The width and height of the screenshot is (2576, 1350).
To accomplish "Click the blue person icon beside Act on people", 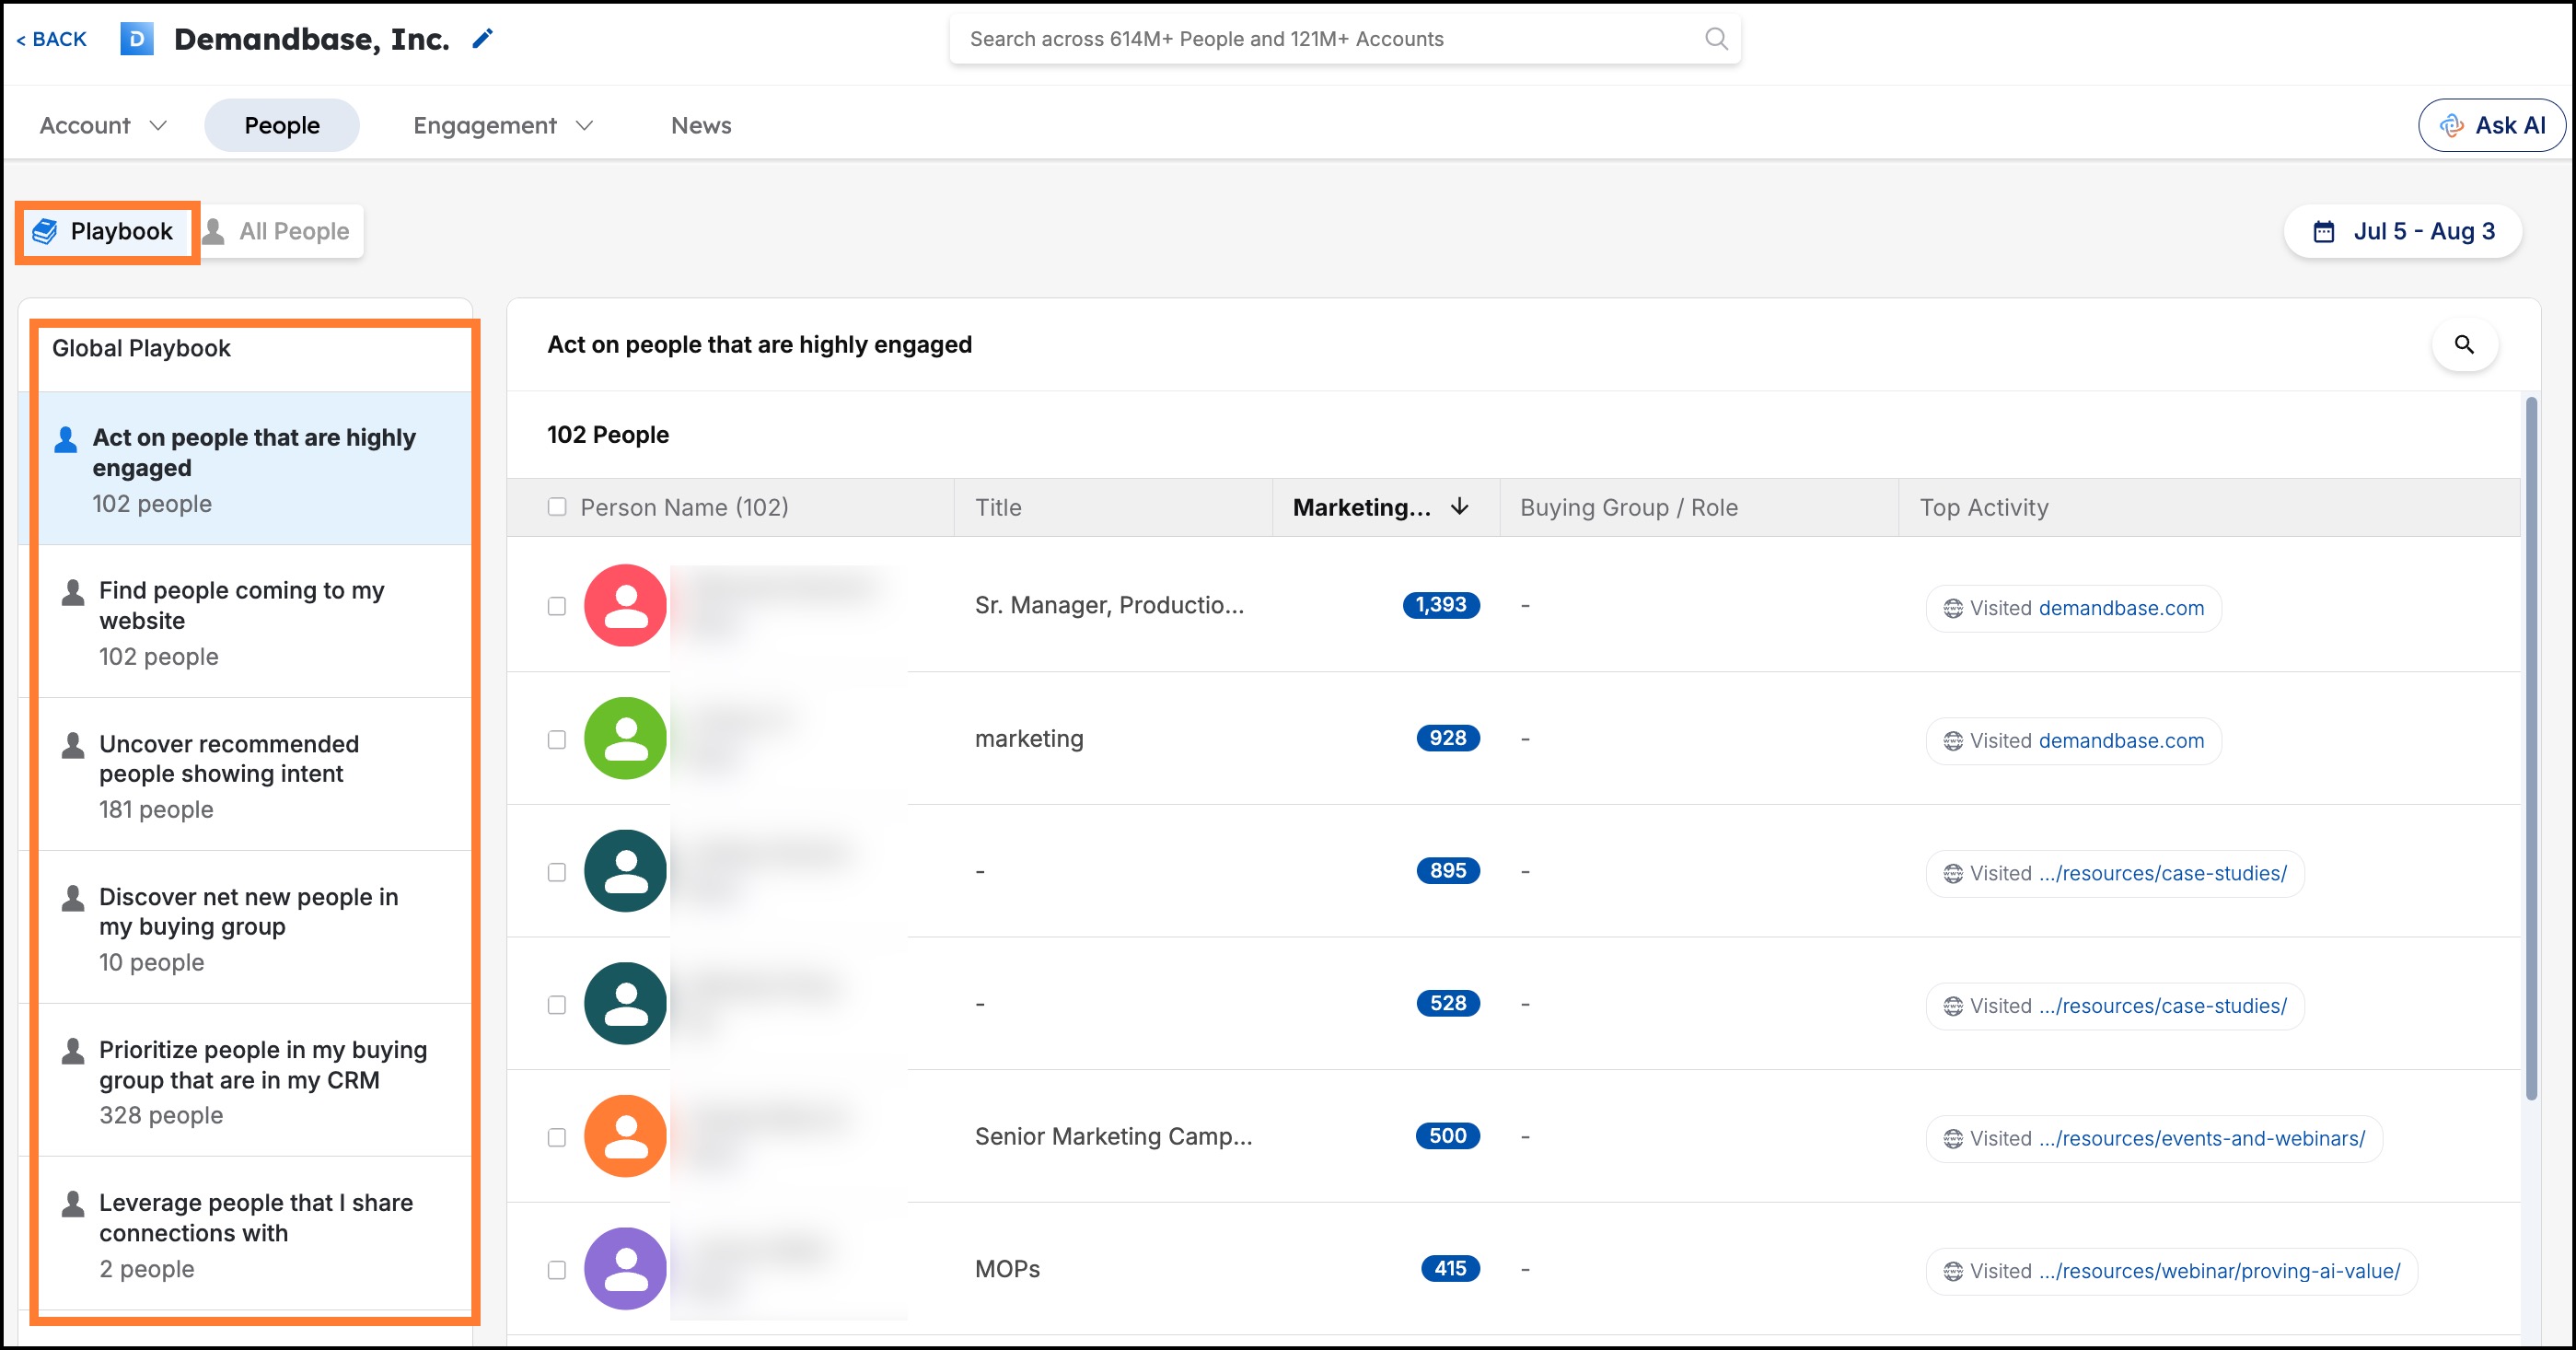I will (66, 439).
